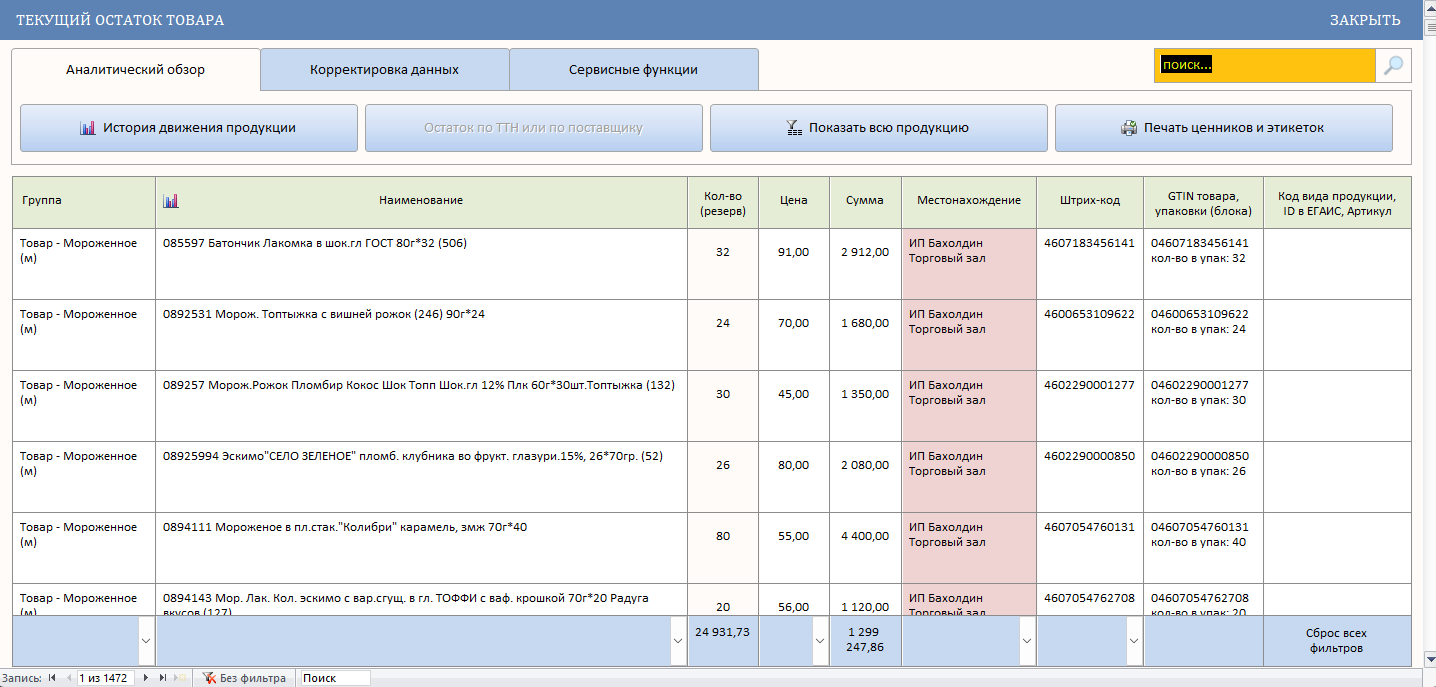The height and width of the screenshot is (687, 1436).
Task: Click the yellow 'поиск...' search field
Action: coord(1264,66)
